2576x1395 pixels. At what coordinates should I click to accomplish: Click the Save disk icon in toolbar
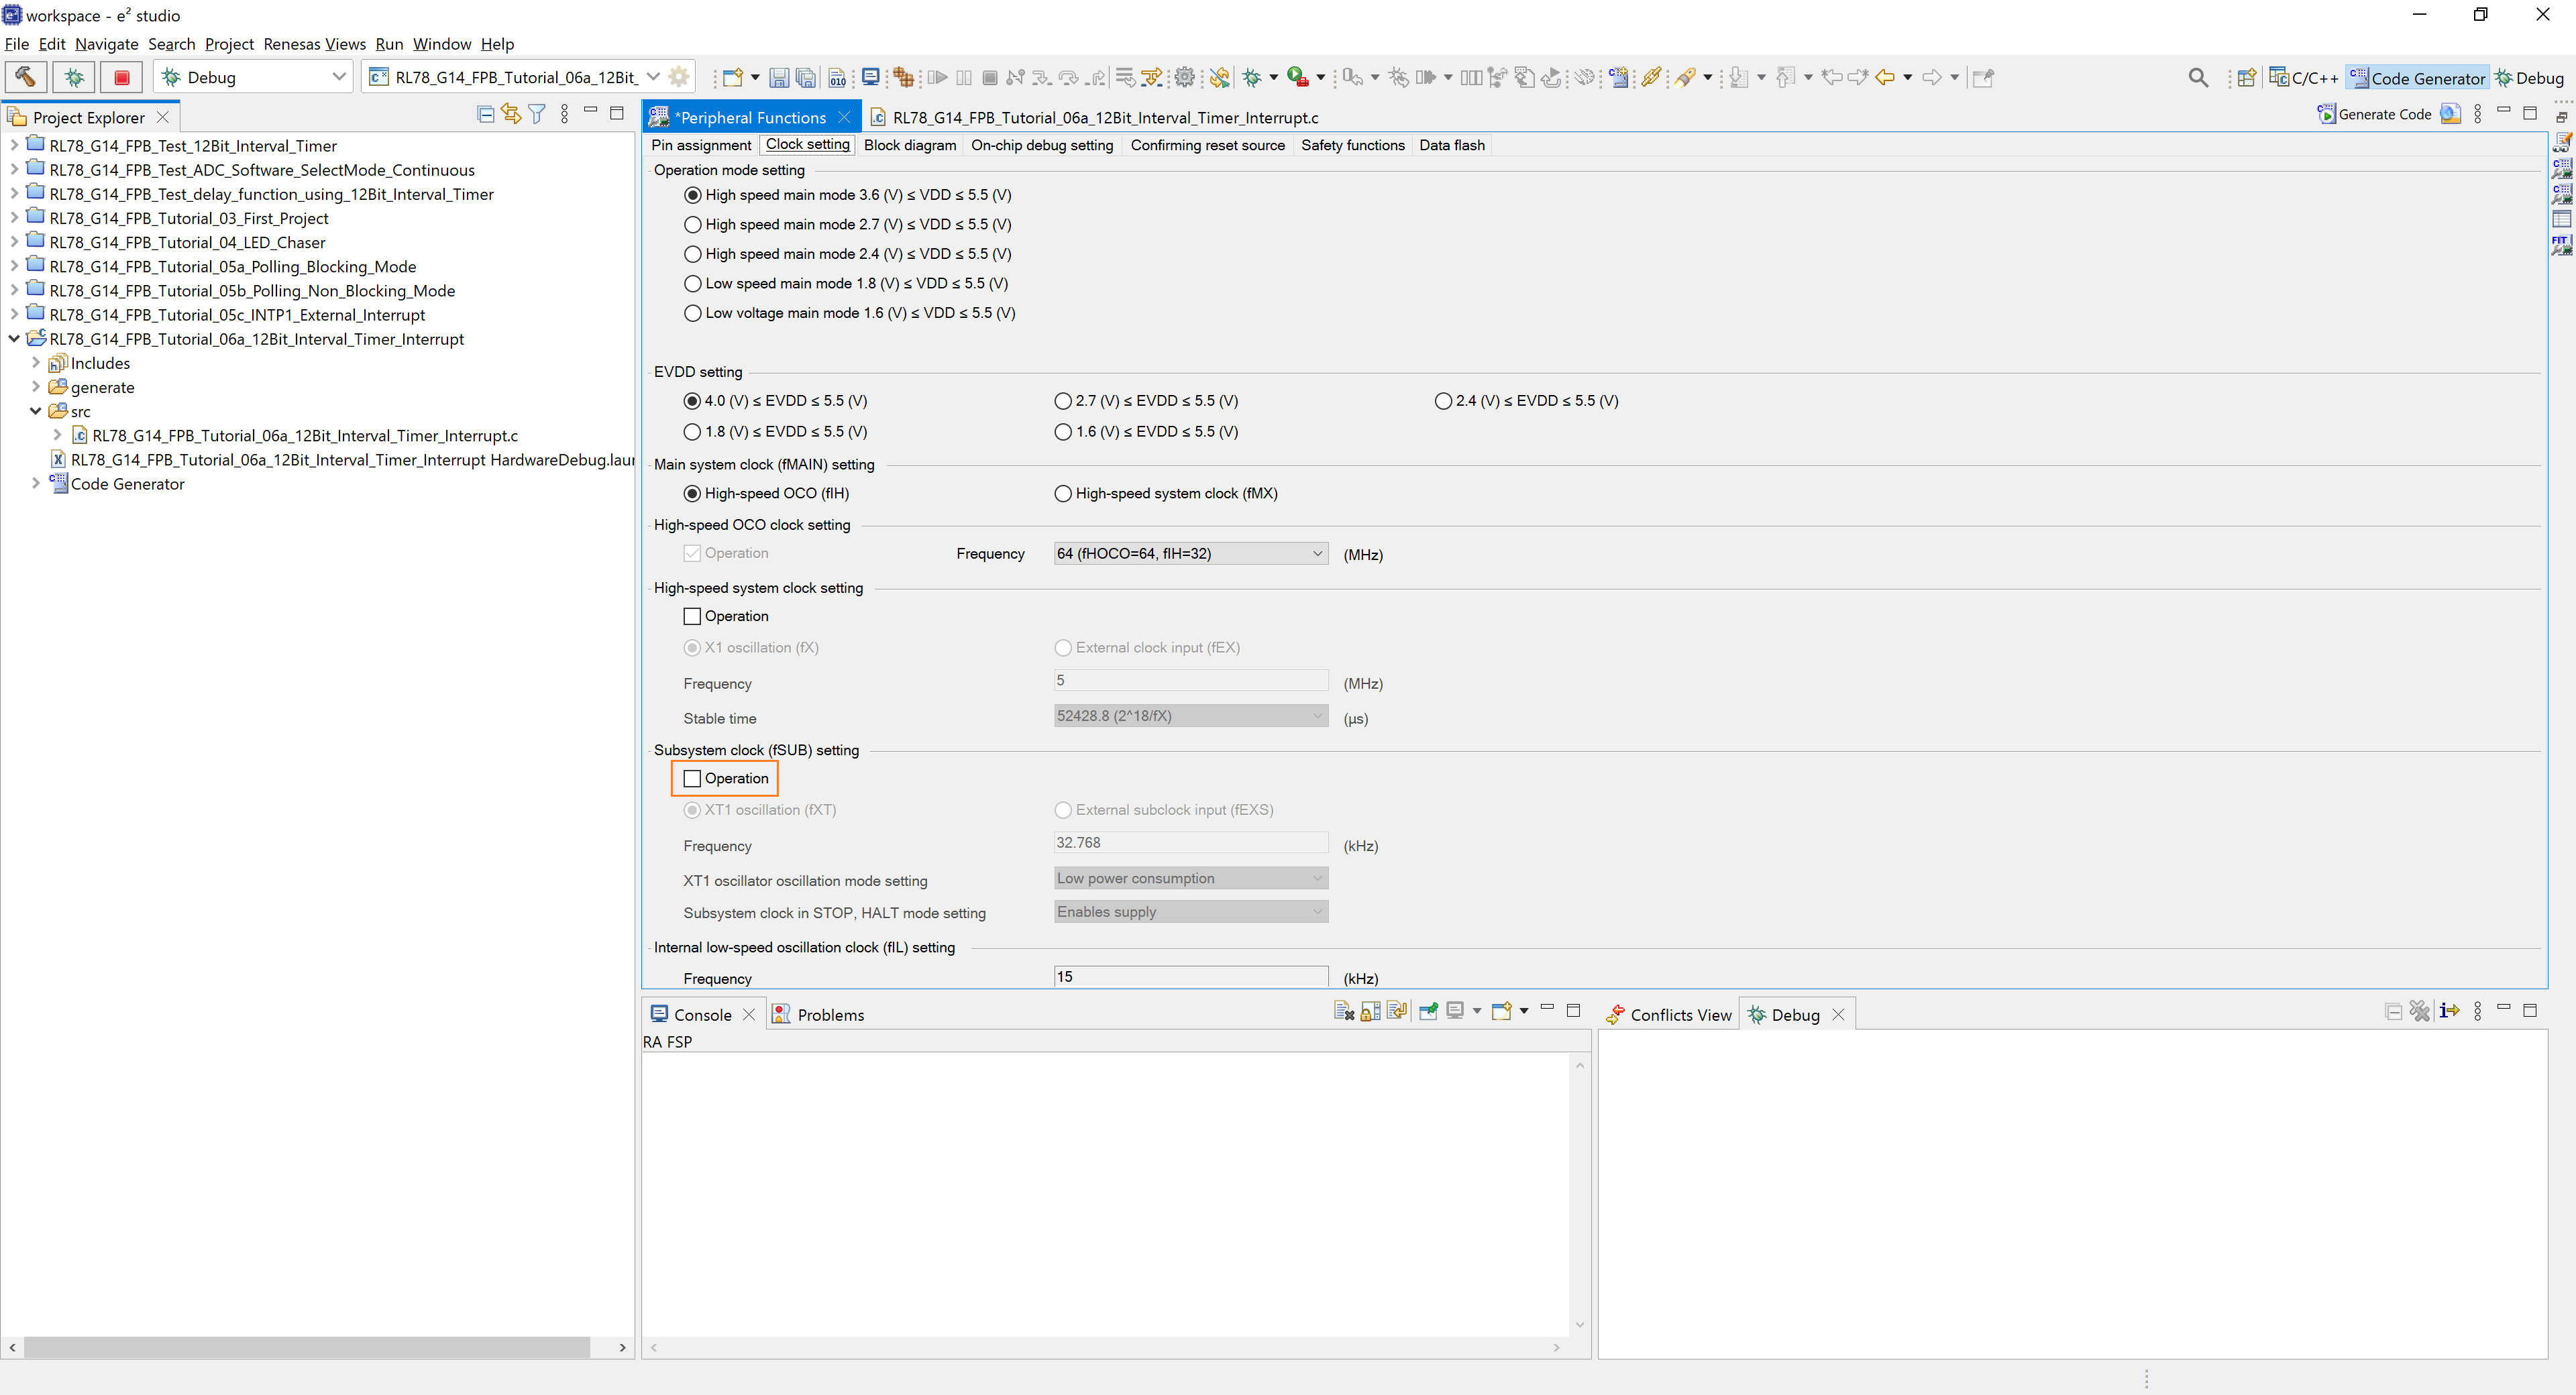[779, 78]
